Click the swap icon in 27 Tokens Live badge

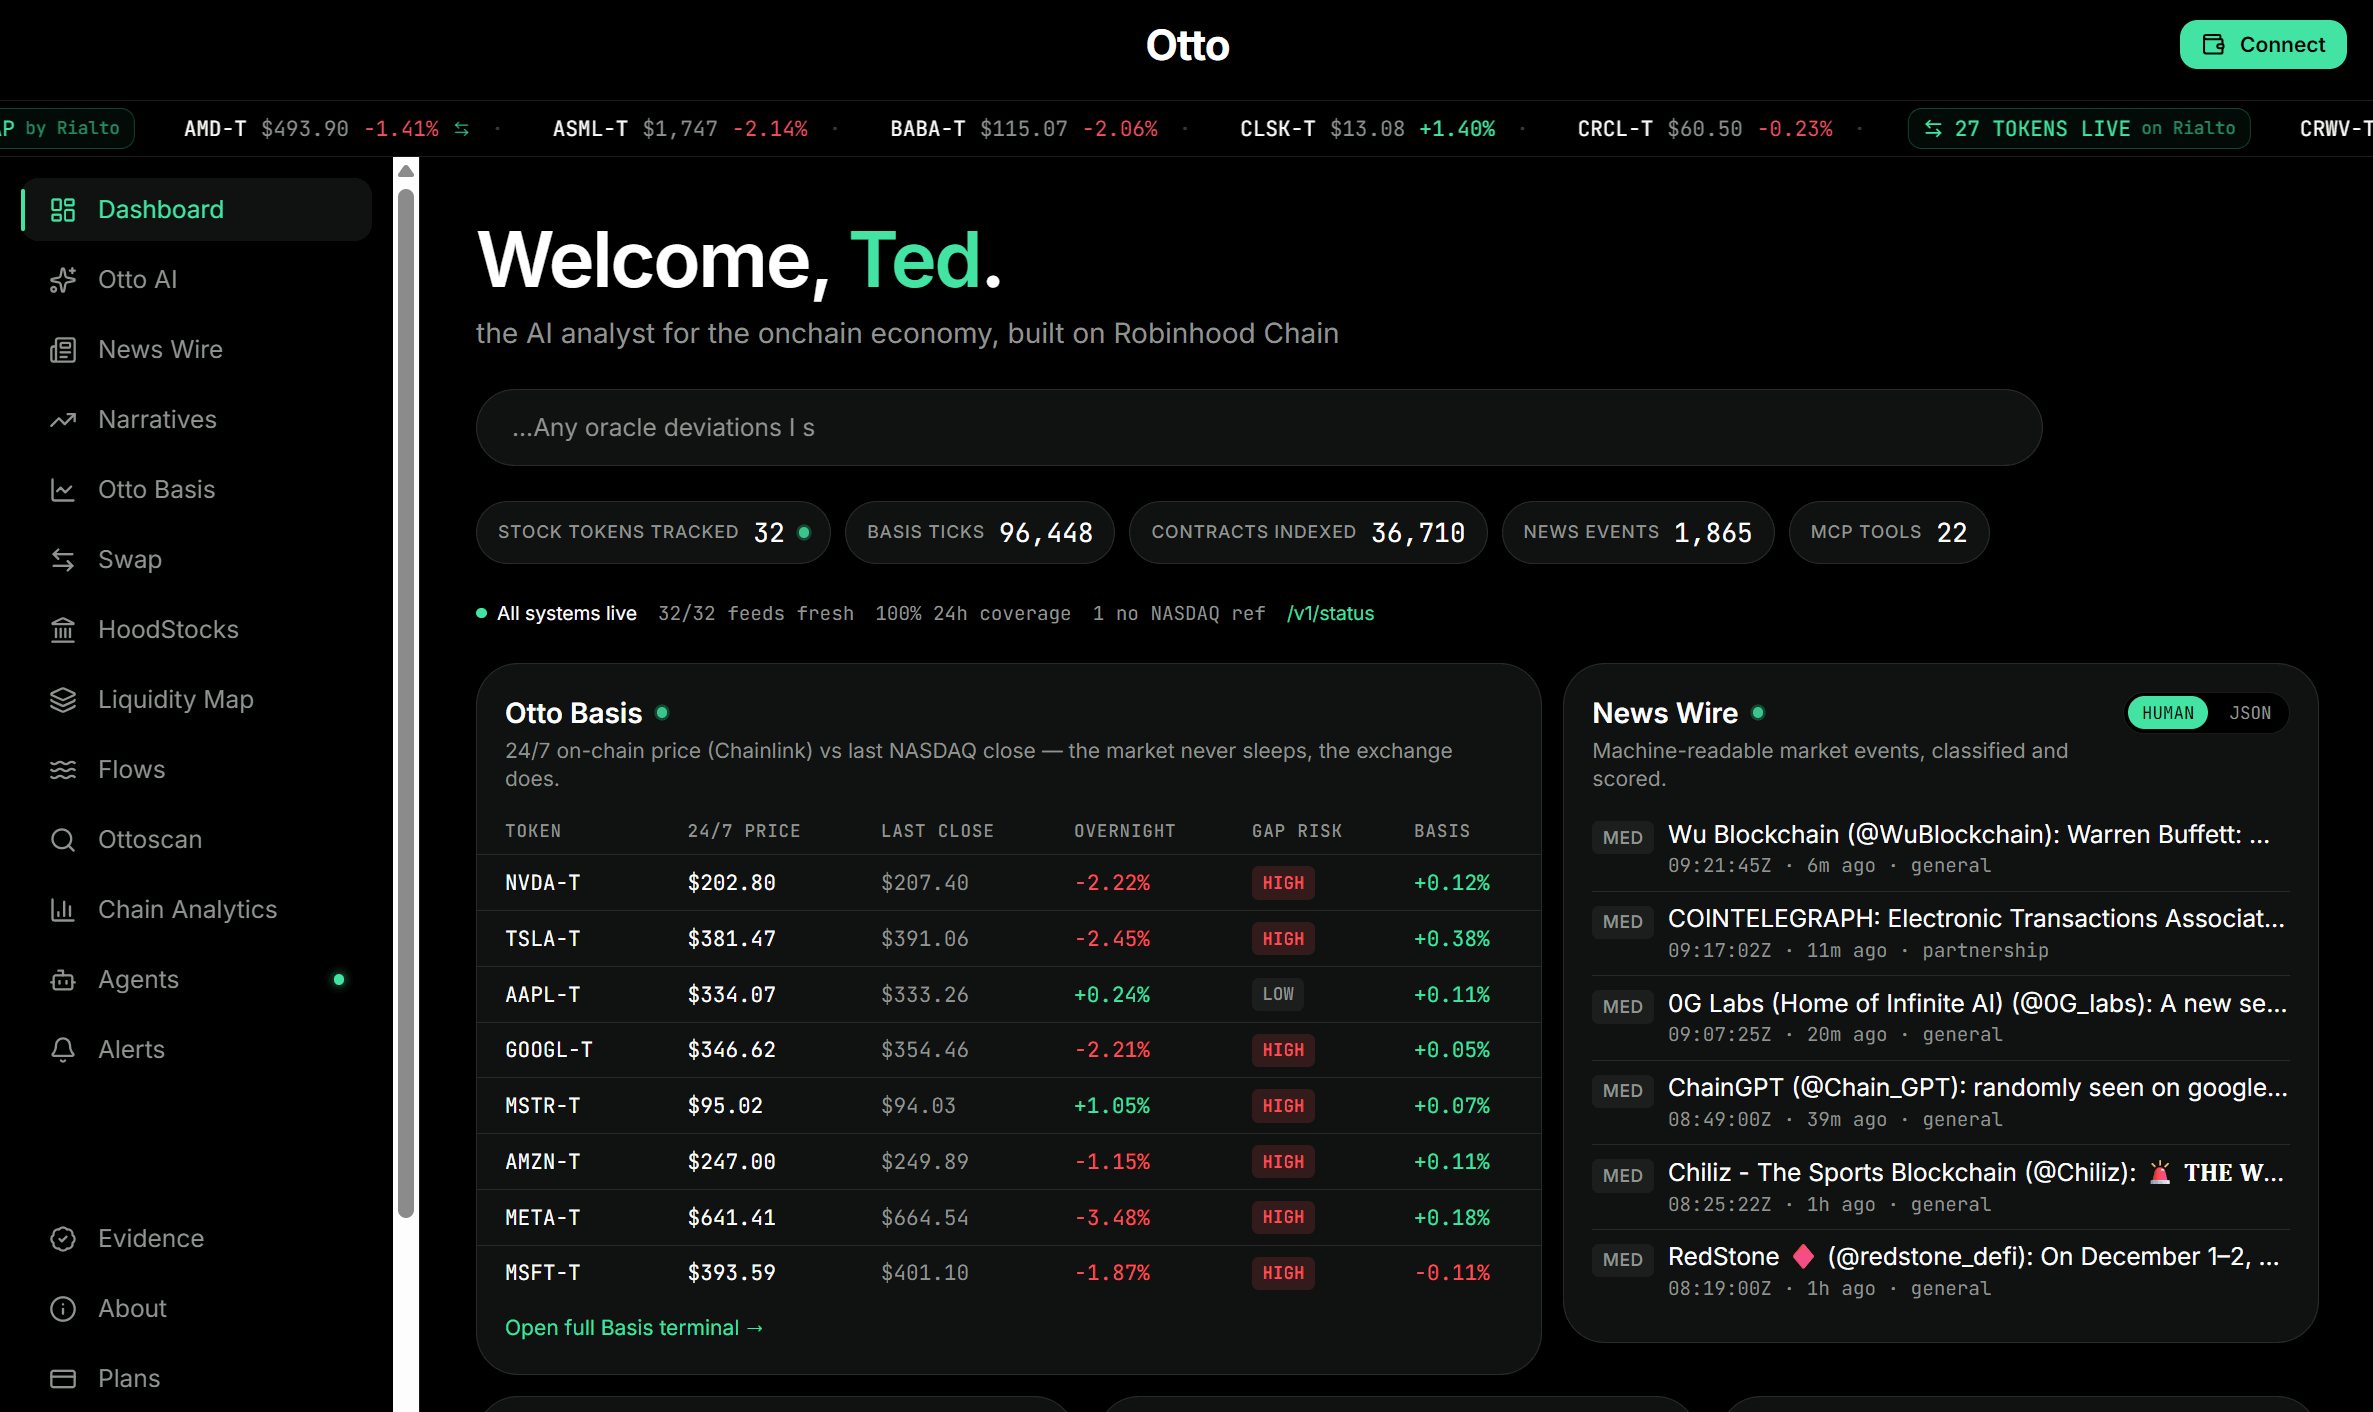[1933, 129]
